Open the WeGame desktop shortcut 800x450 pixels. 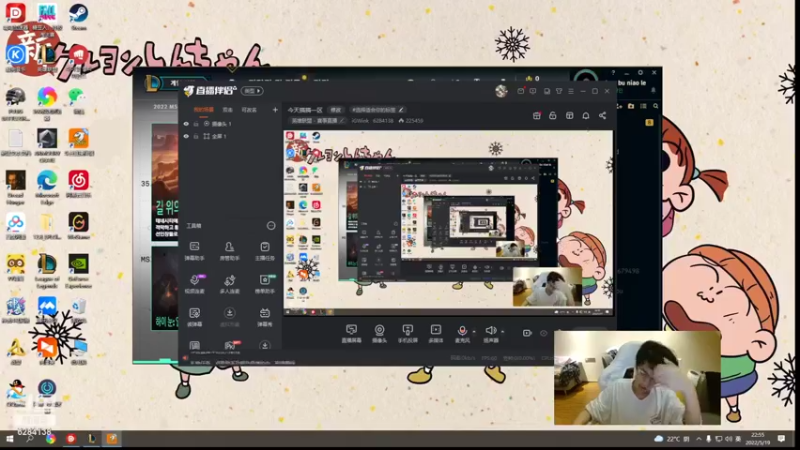pos(78,226)
